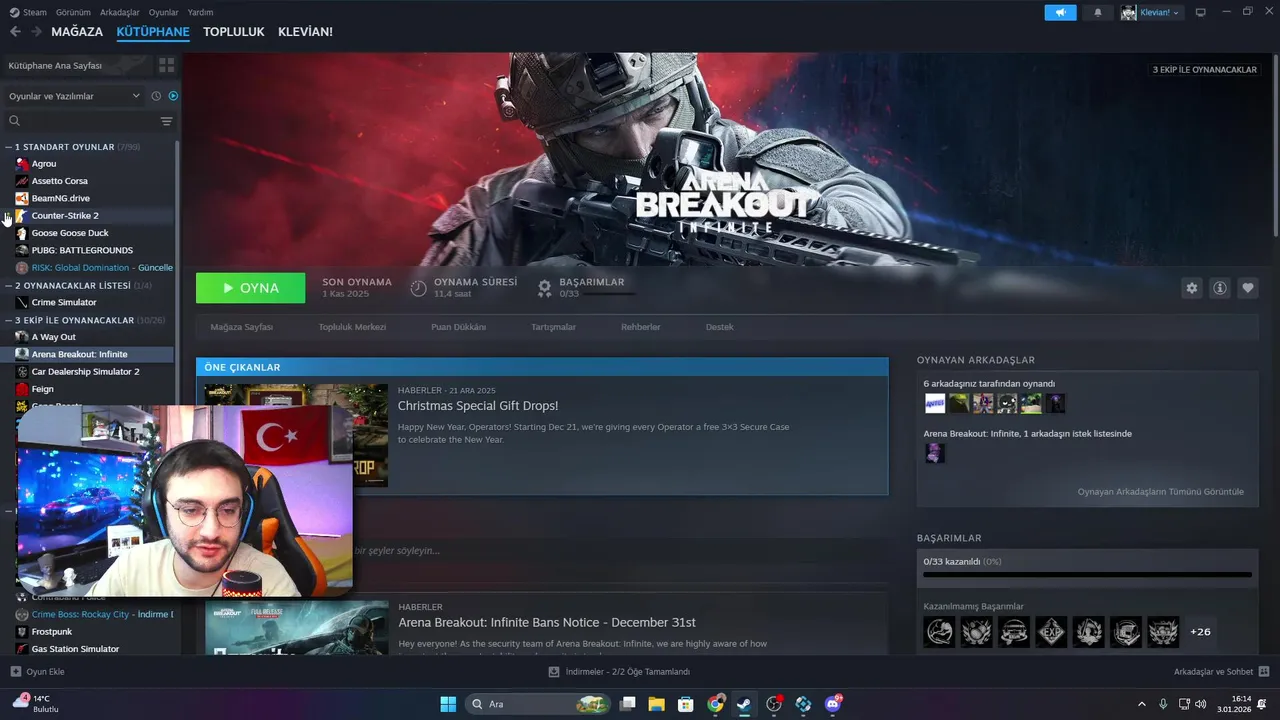Sort library by recent activity clock icon
1280x720 pixels.
pos(156,96)
